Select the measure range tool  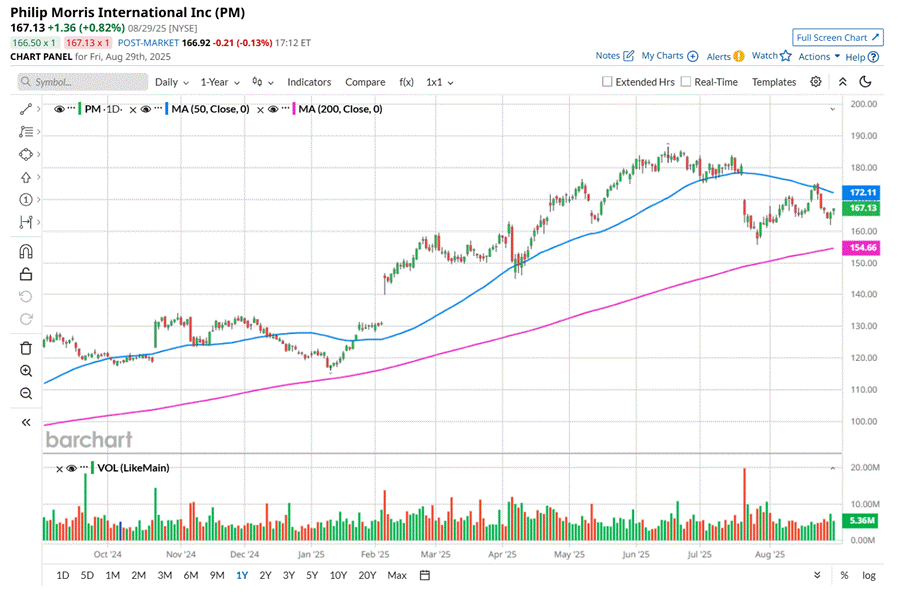click(25, 222)
